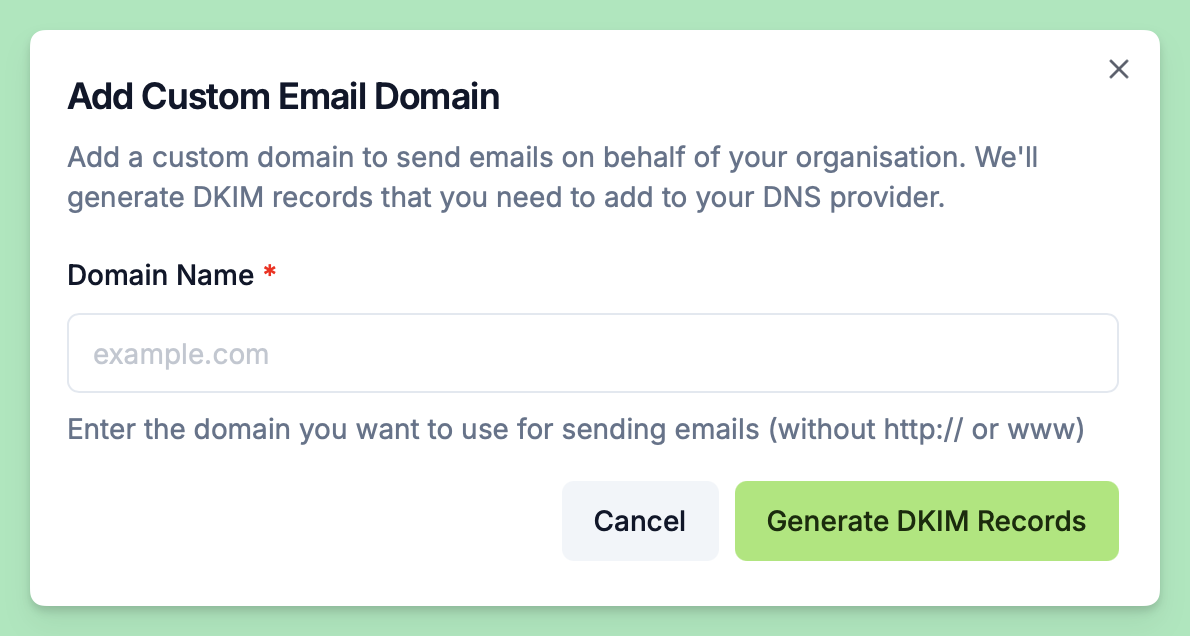Click the X icon in the dialog corner
Screen dimensions: 1190x636
tap(1119, 69)
